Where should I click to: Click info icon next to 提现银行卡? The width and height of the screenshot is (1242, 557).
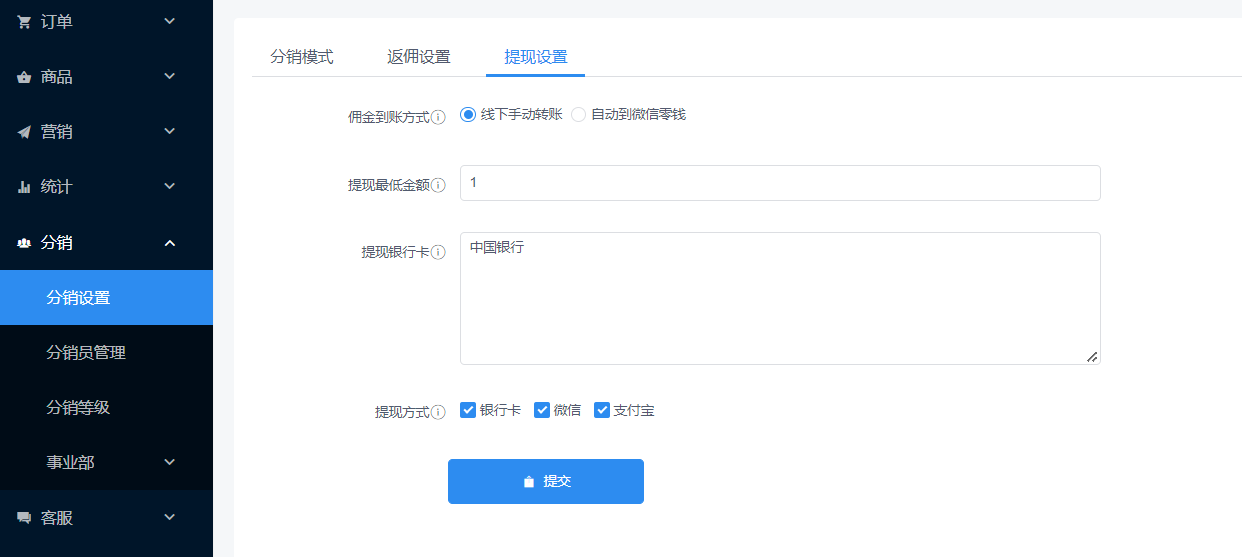438,252
